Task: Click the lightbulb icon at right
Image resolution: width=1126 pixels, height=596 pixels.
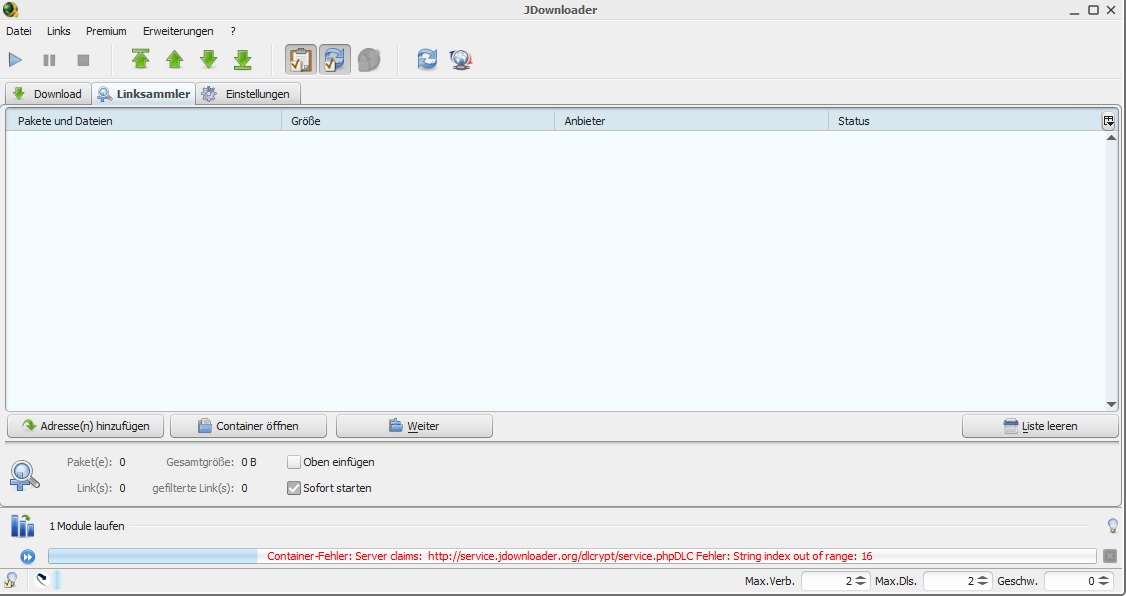Action: [x=1113, y=526]
